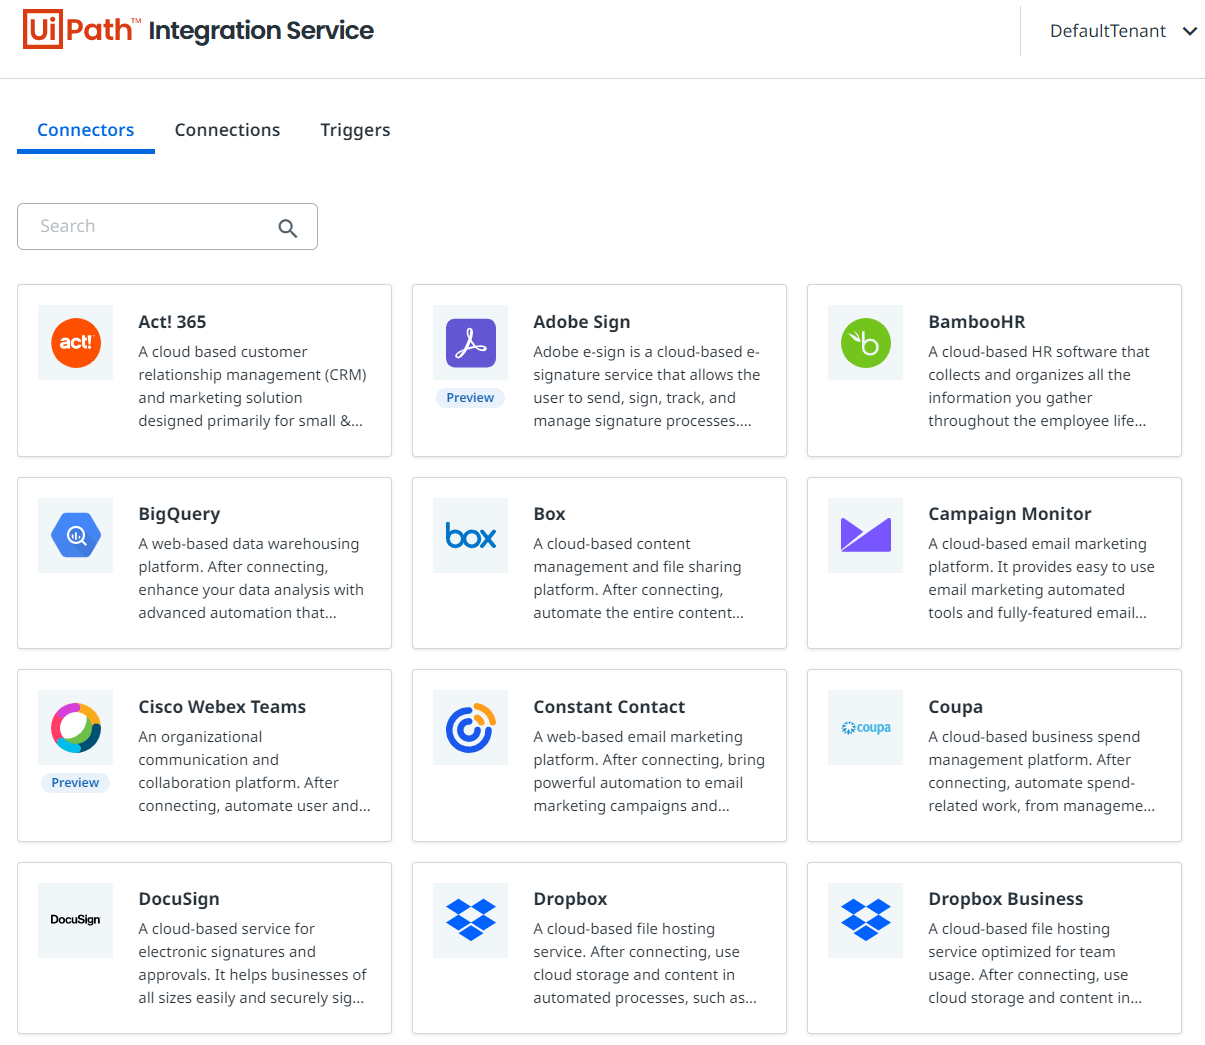
Task: Click the Integration Service heading
Action: click(x=261, y=31)
